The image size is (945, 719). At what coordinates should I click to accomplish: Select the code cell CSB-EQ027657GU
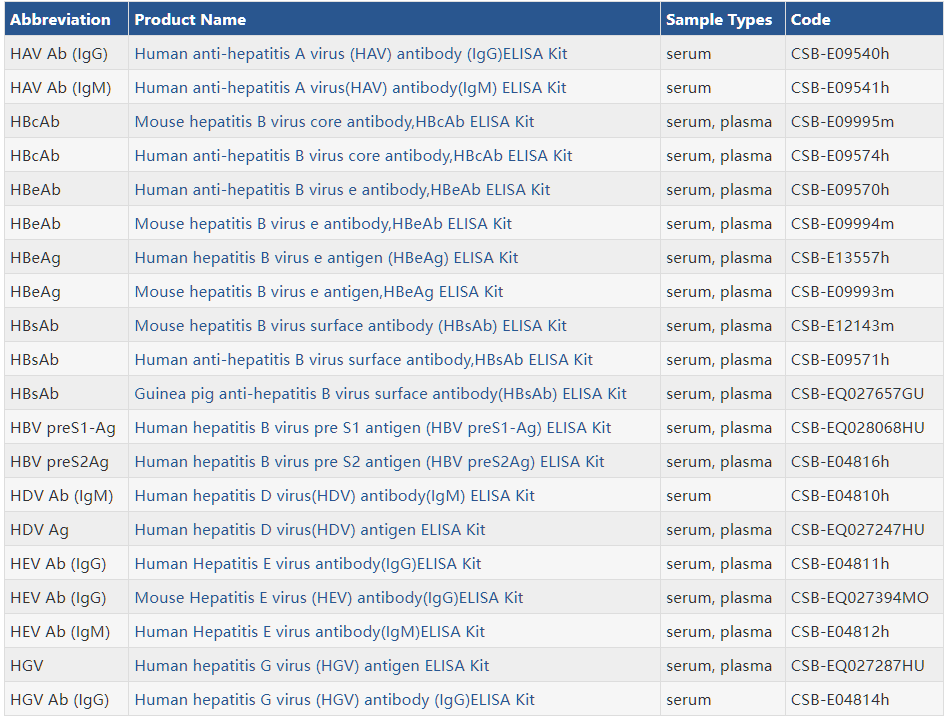(x=857, y=394)
